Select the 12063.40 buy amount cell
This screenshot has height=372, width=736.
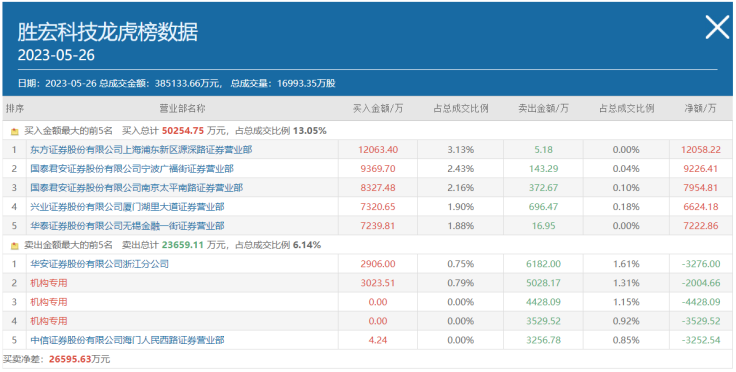(378, 150)
